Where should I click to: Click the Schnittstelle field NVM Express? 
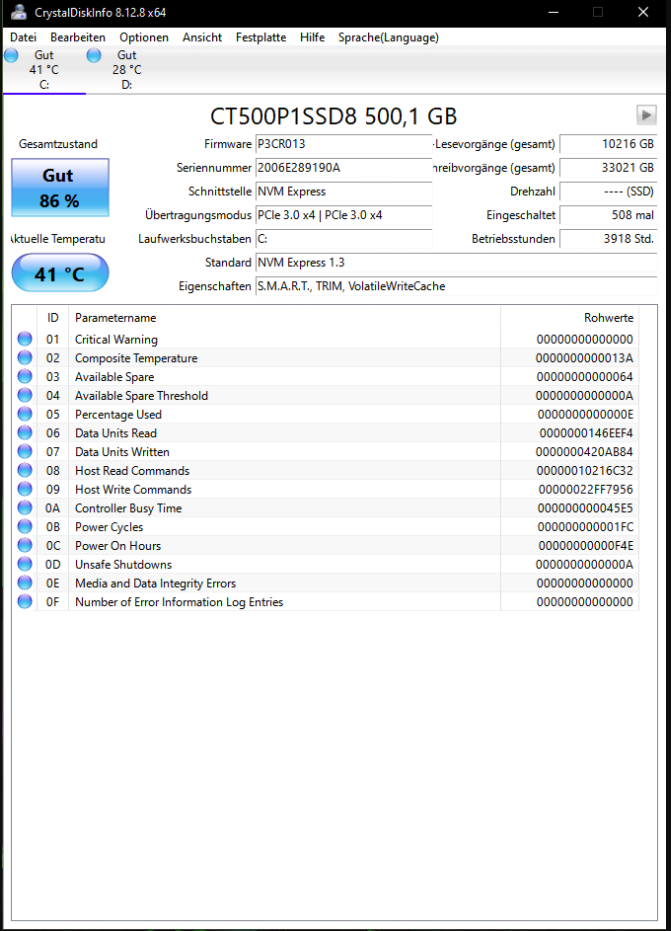coord(344,191)
